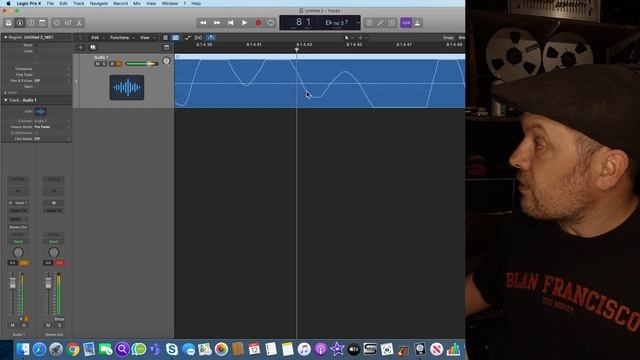
Task: Toggle the Inspector button in control bar
Action: click(20, 23)
